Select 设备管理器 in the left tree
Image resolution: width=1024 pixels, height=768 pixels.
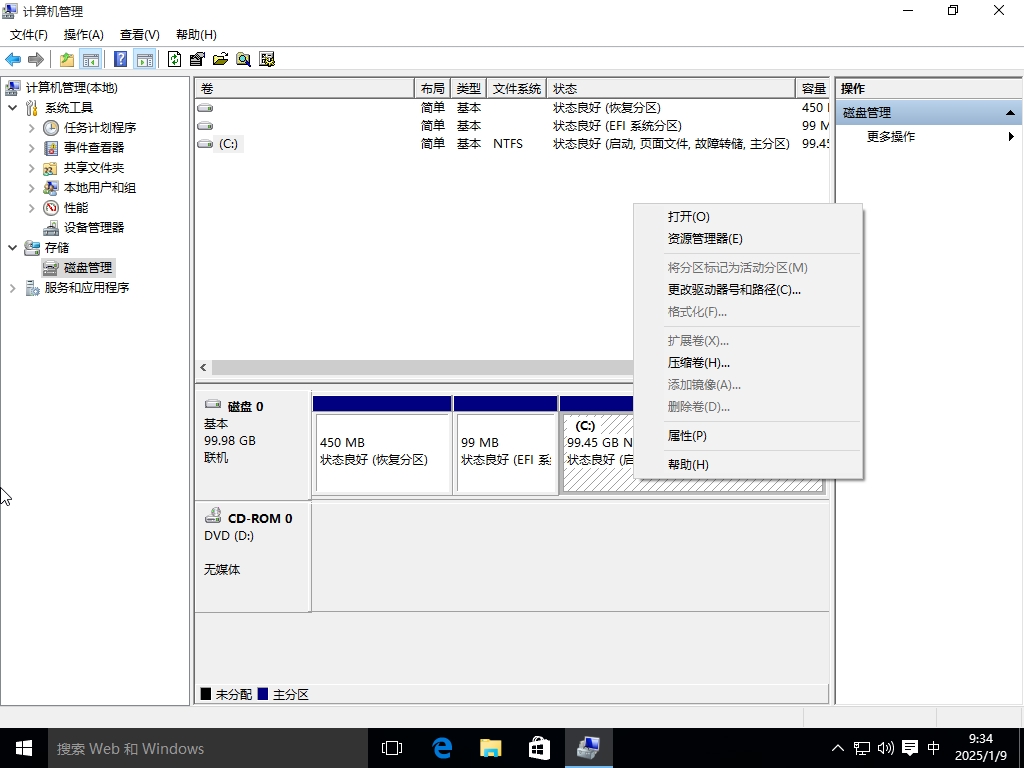click(94, 228)
